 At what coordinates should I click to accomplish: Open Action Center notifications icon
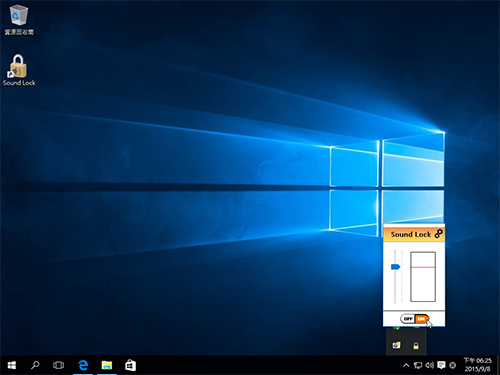click(441, 365)
